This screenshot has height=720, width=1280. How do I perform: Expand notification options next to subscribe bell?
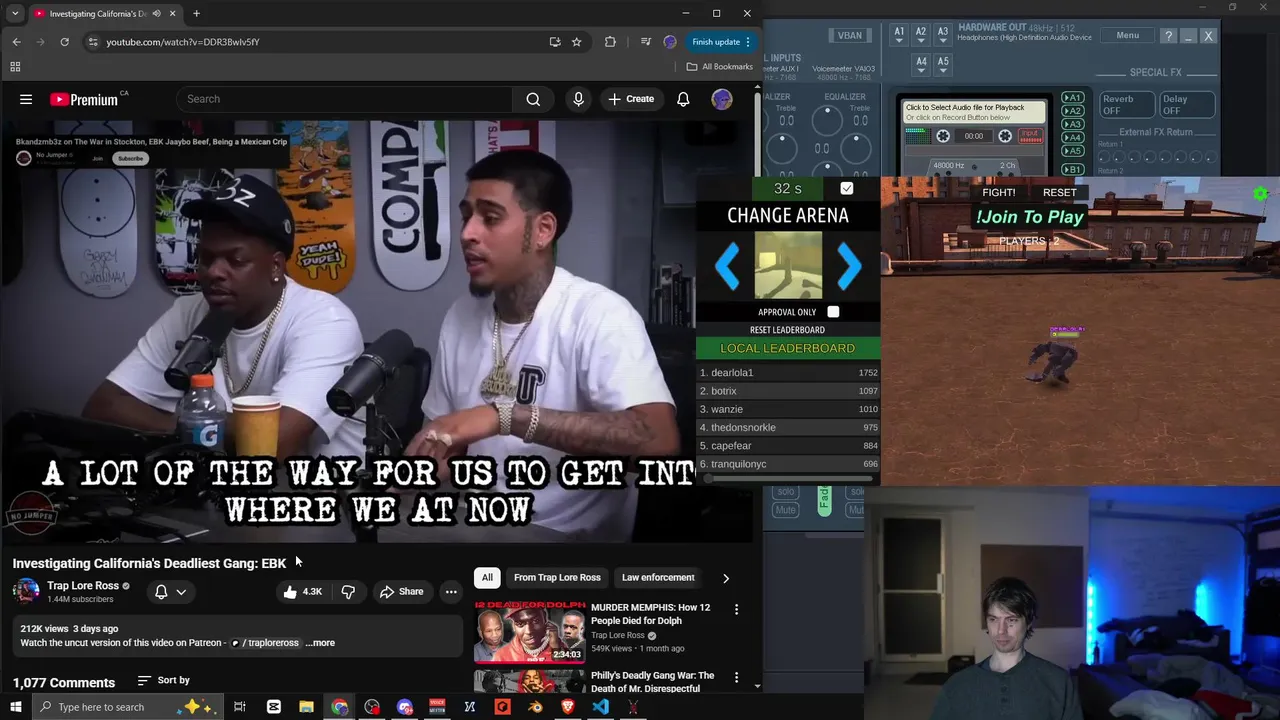point(181,592)
